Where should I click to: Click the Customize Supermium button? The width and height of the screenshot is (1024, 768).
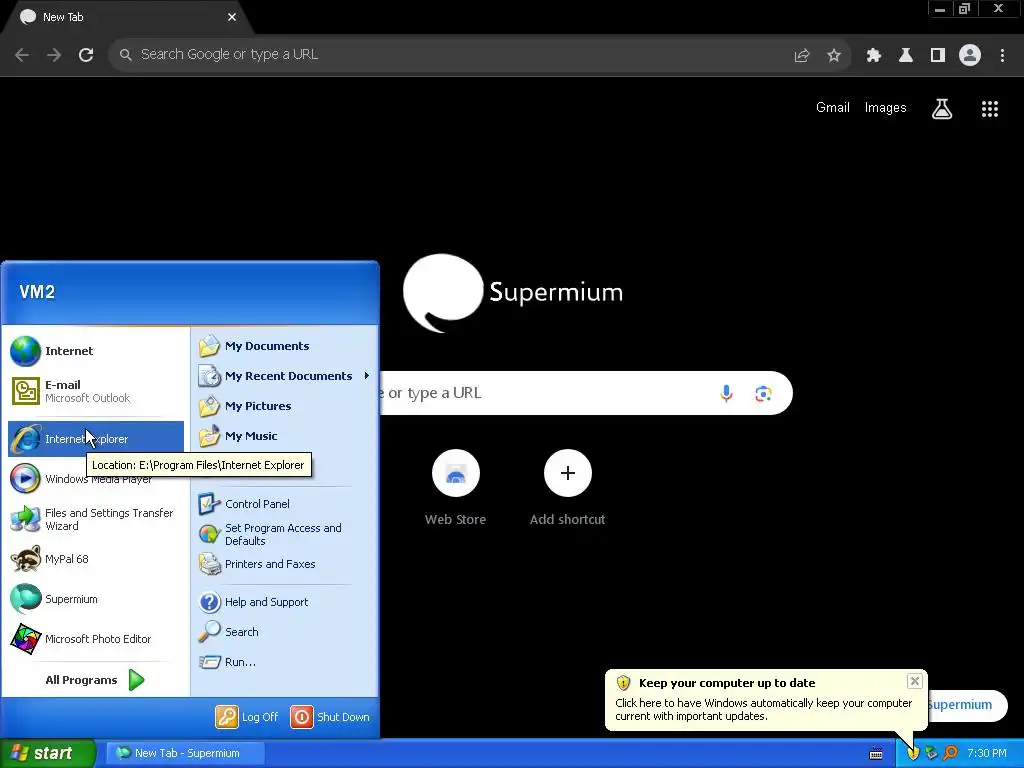[x=967, y=705]
